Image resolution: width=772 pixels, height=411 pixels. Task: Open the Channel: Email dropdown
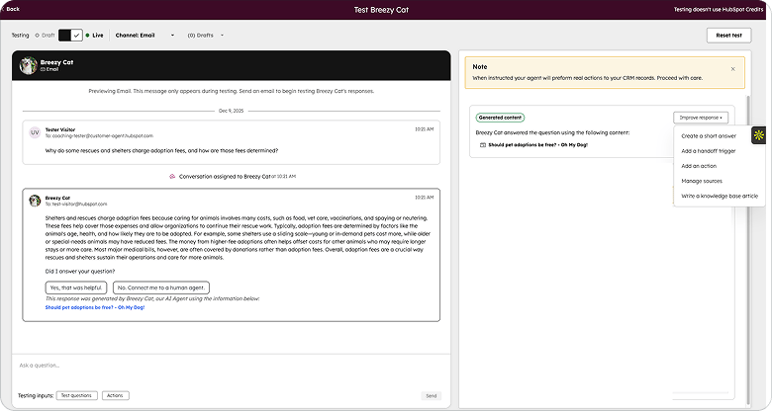(x=145, y=35)
